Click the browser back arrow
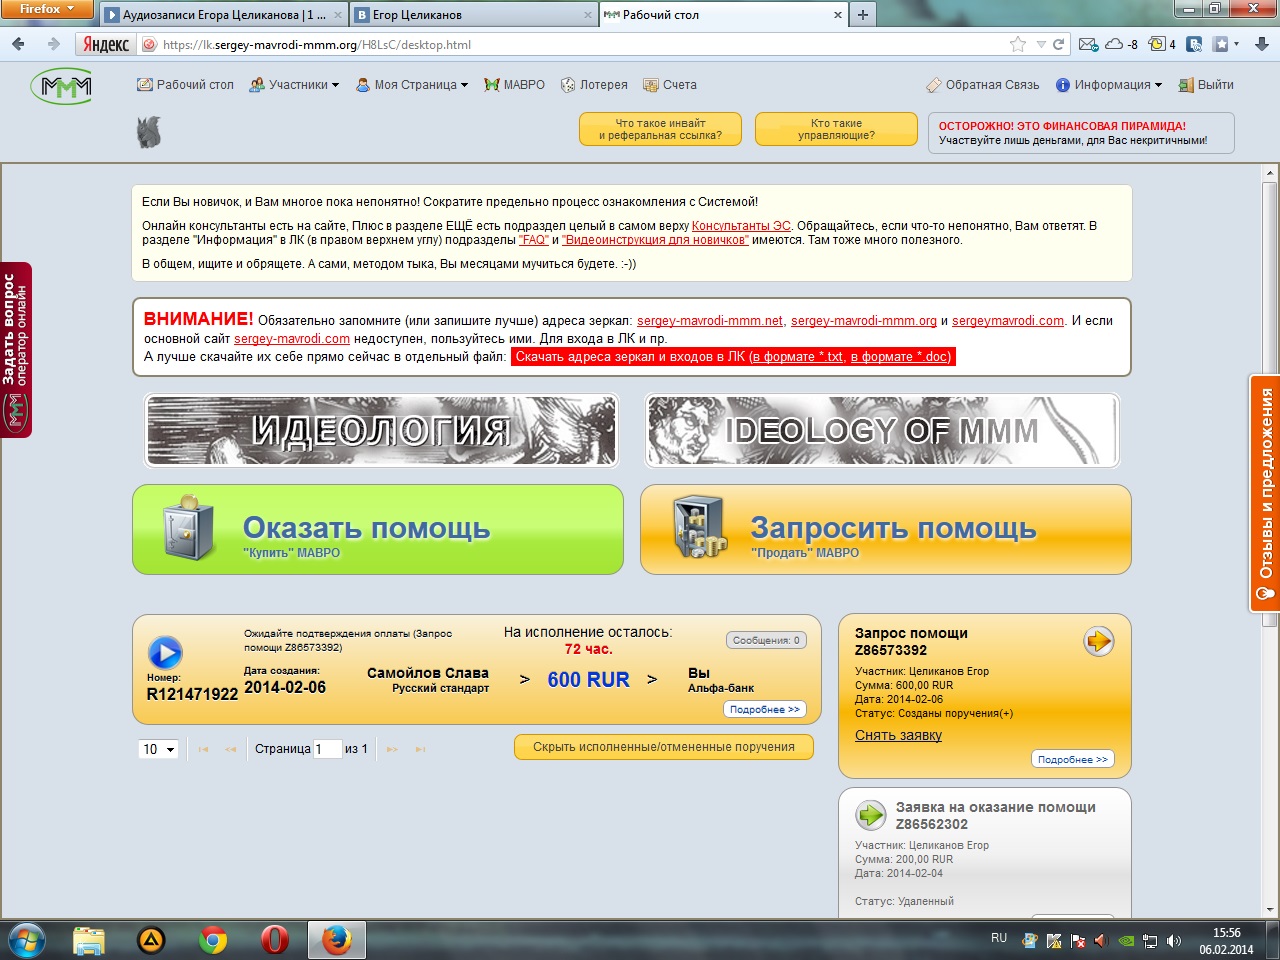The image size is (1280, 960). 19,44
